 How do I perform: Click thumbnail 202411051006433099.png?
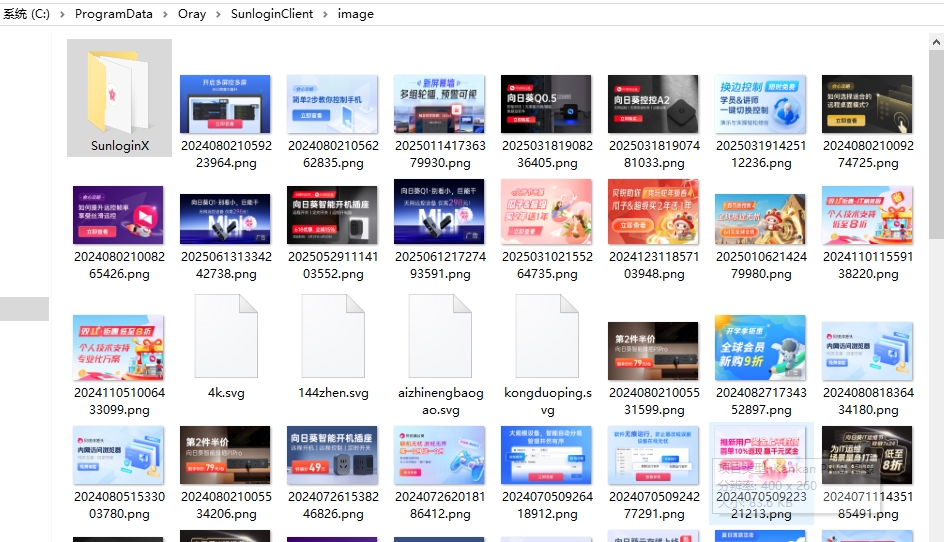tap(118, 347)
